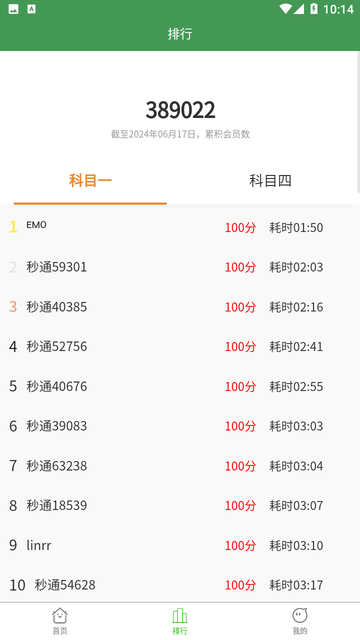Tap the 排行 page title
Image resolution: width=360 pixels, height=640 pixels.
180,33
